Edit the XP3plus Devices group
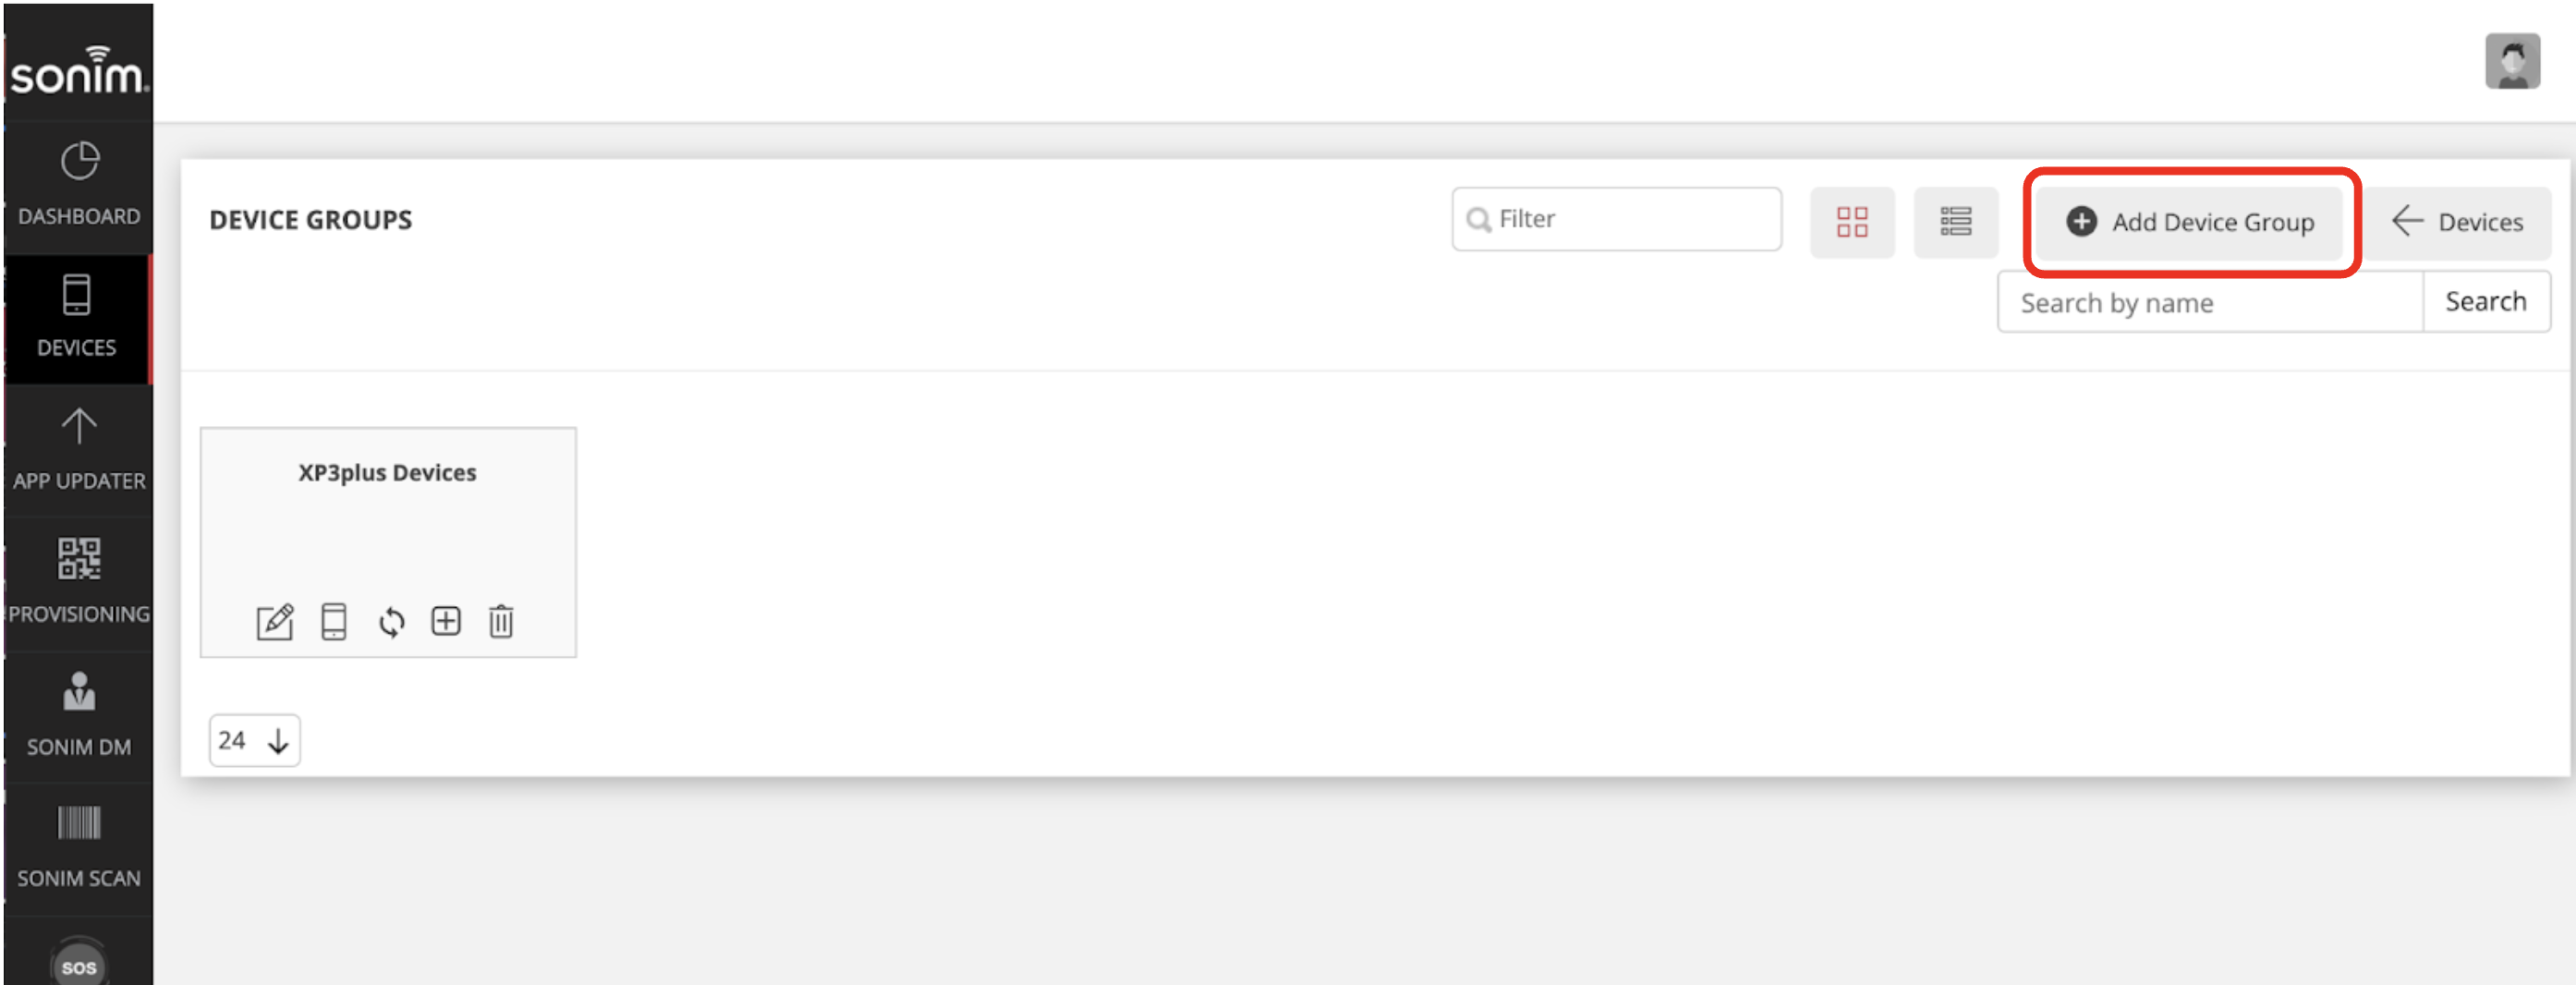This screenshot has width=2576, height=985. [274, 622]
